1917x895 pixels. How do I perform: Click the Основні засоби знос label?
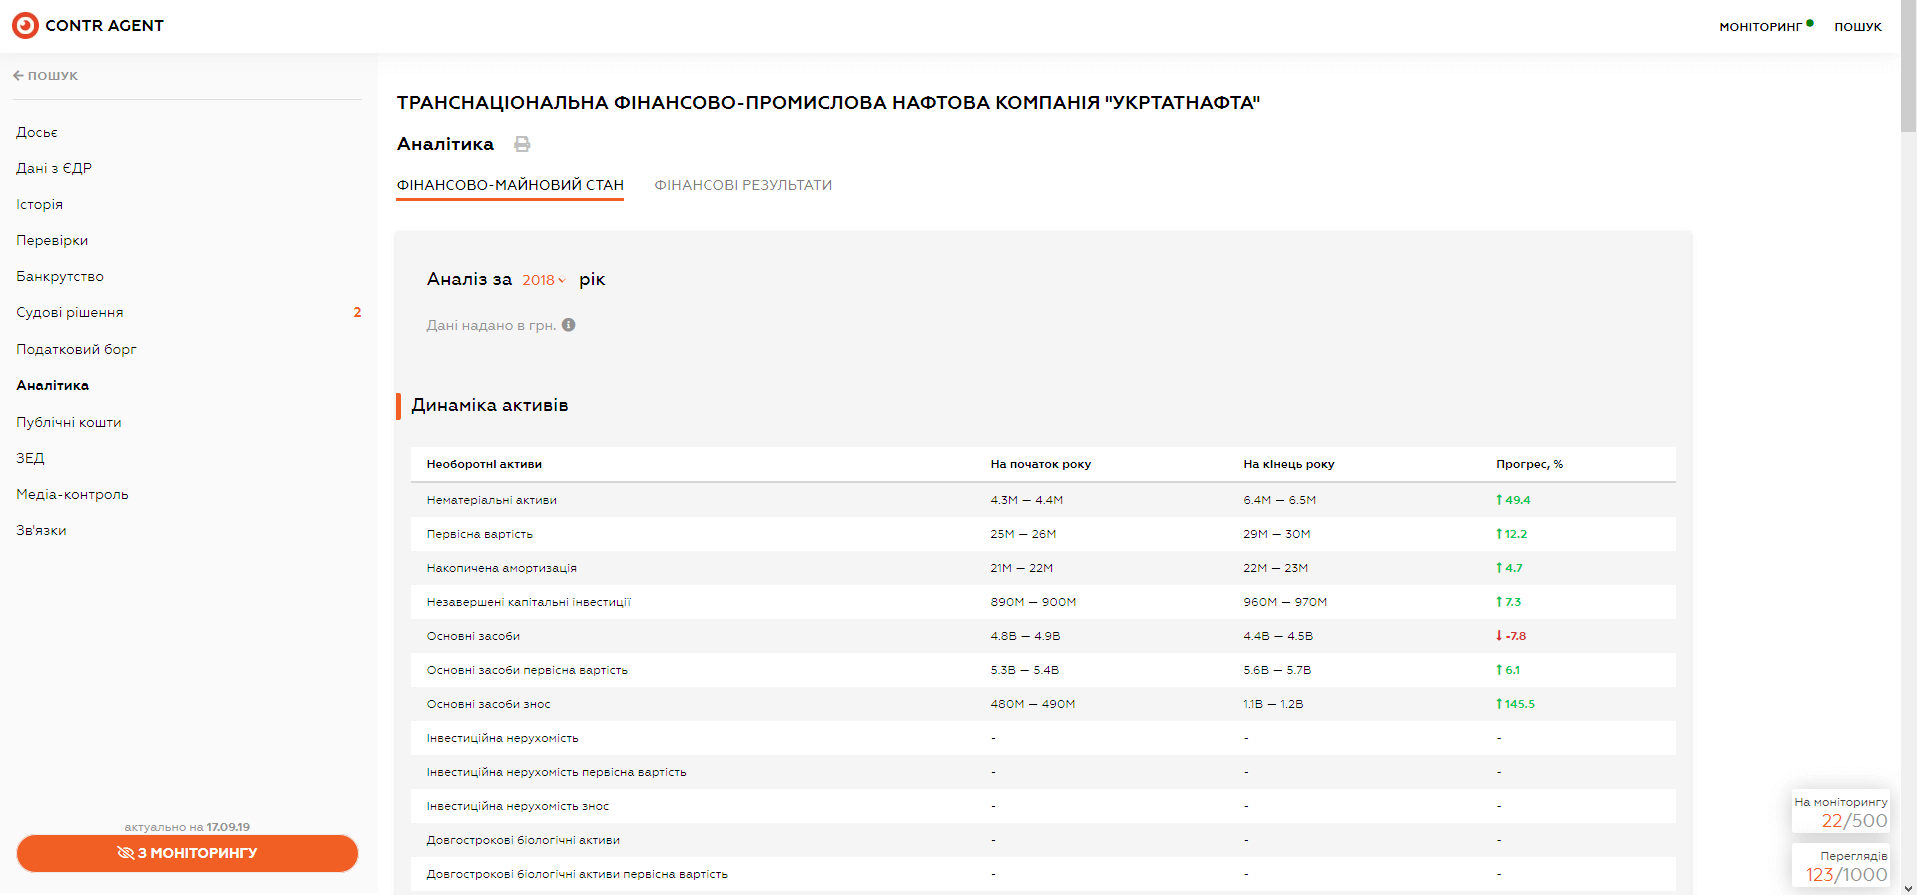point(489,704)
